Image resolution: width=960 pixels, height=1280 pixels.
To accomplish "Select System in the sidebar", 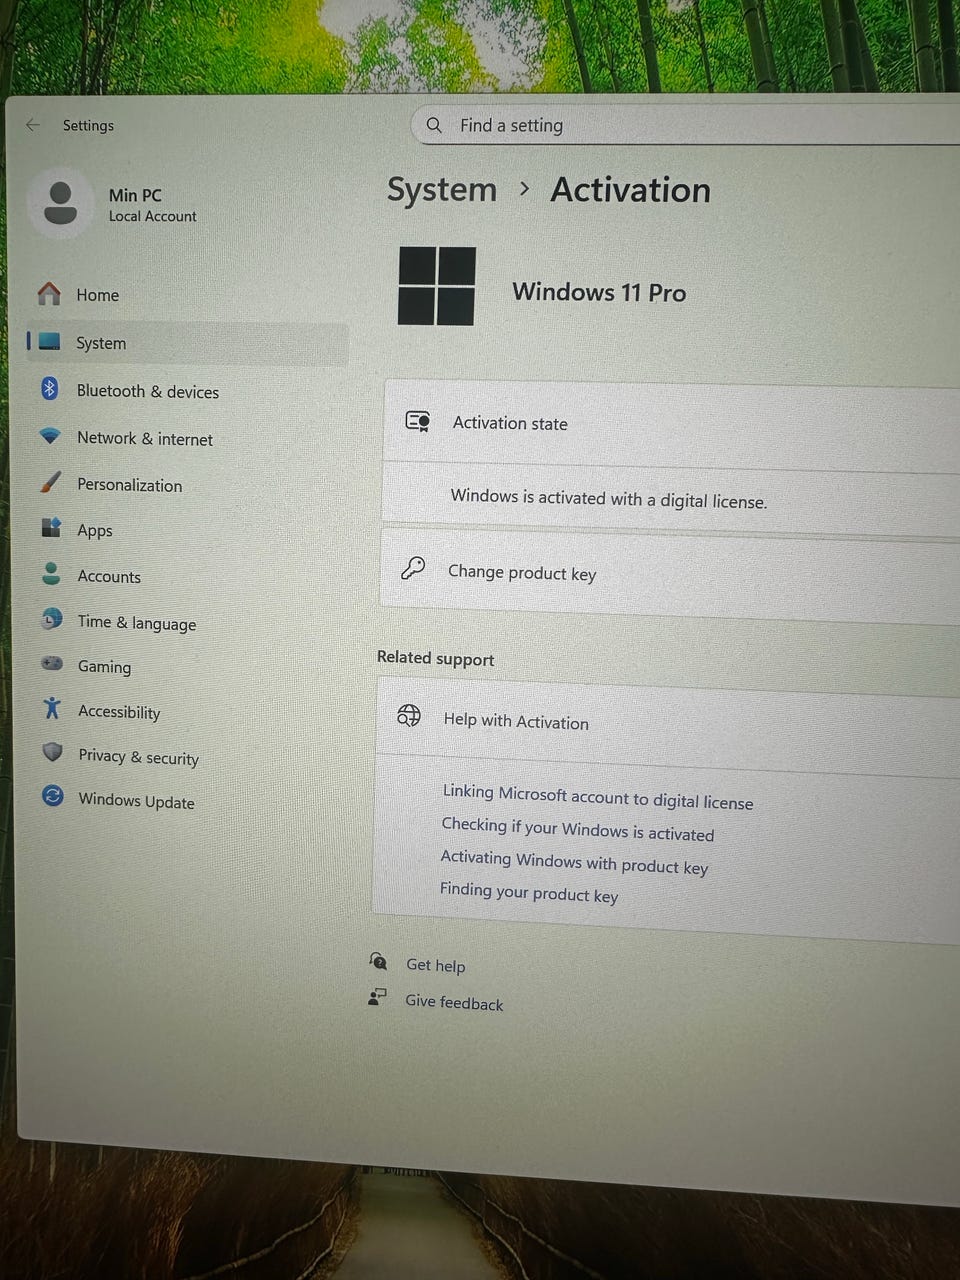I will (188, 343).
